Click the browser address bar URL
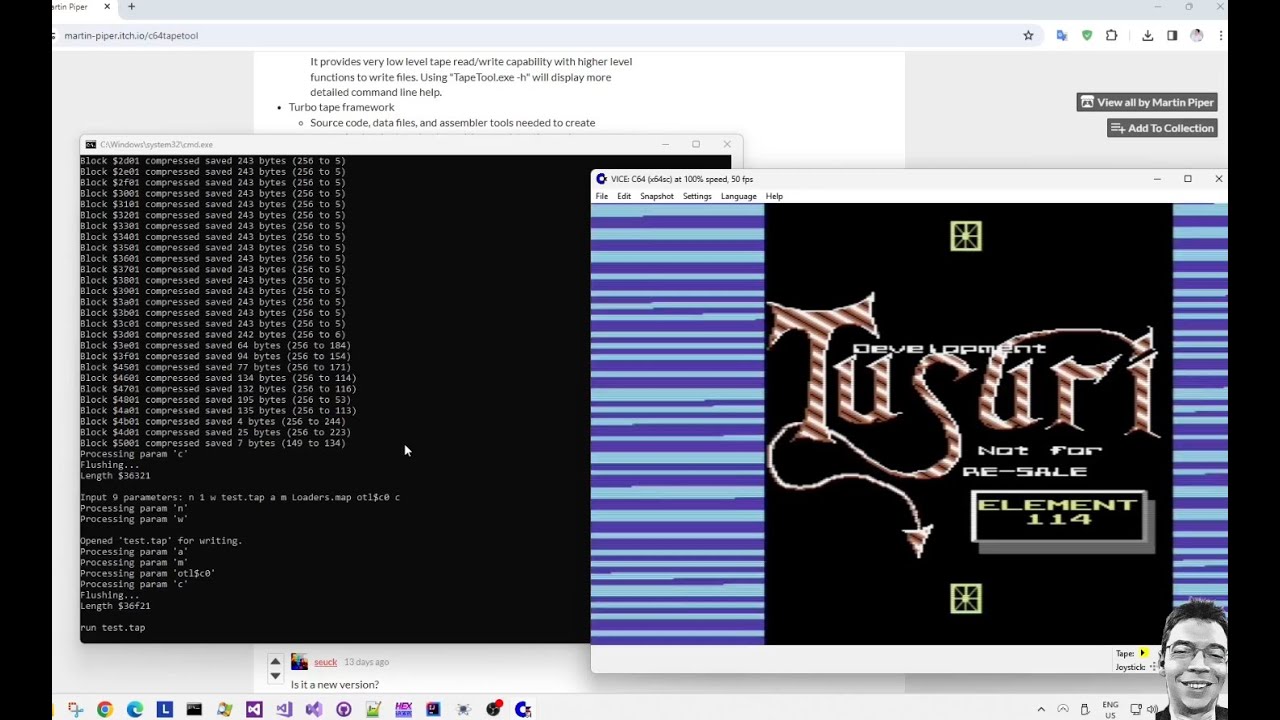Viewport: 1280px width, 720px height. (x=131, y=35)
